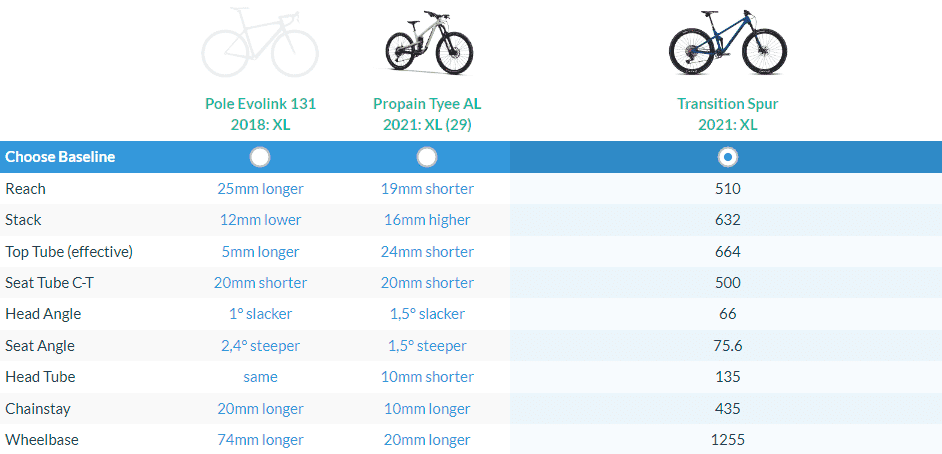Open the Transition Spur 2021: XL link
This screenshot has height=454, width=942.
[728, 114]
